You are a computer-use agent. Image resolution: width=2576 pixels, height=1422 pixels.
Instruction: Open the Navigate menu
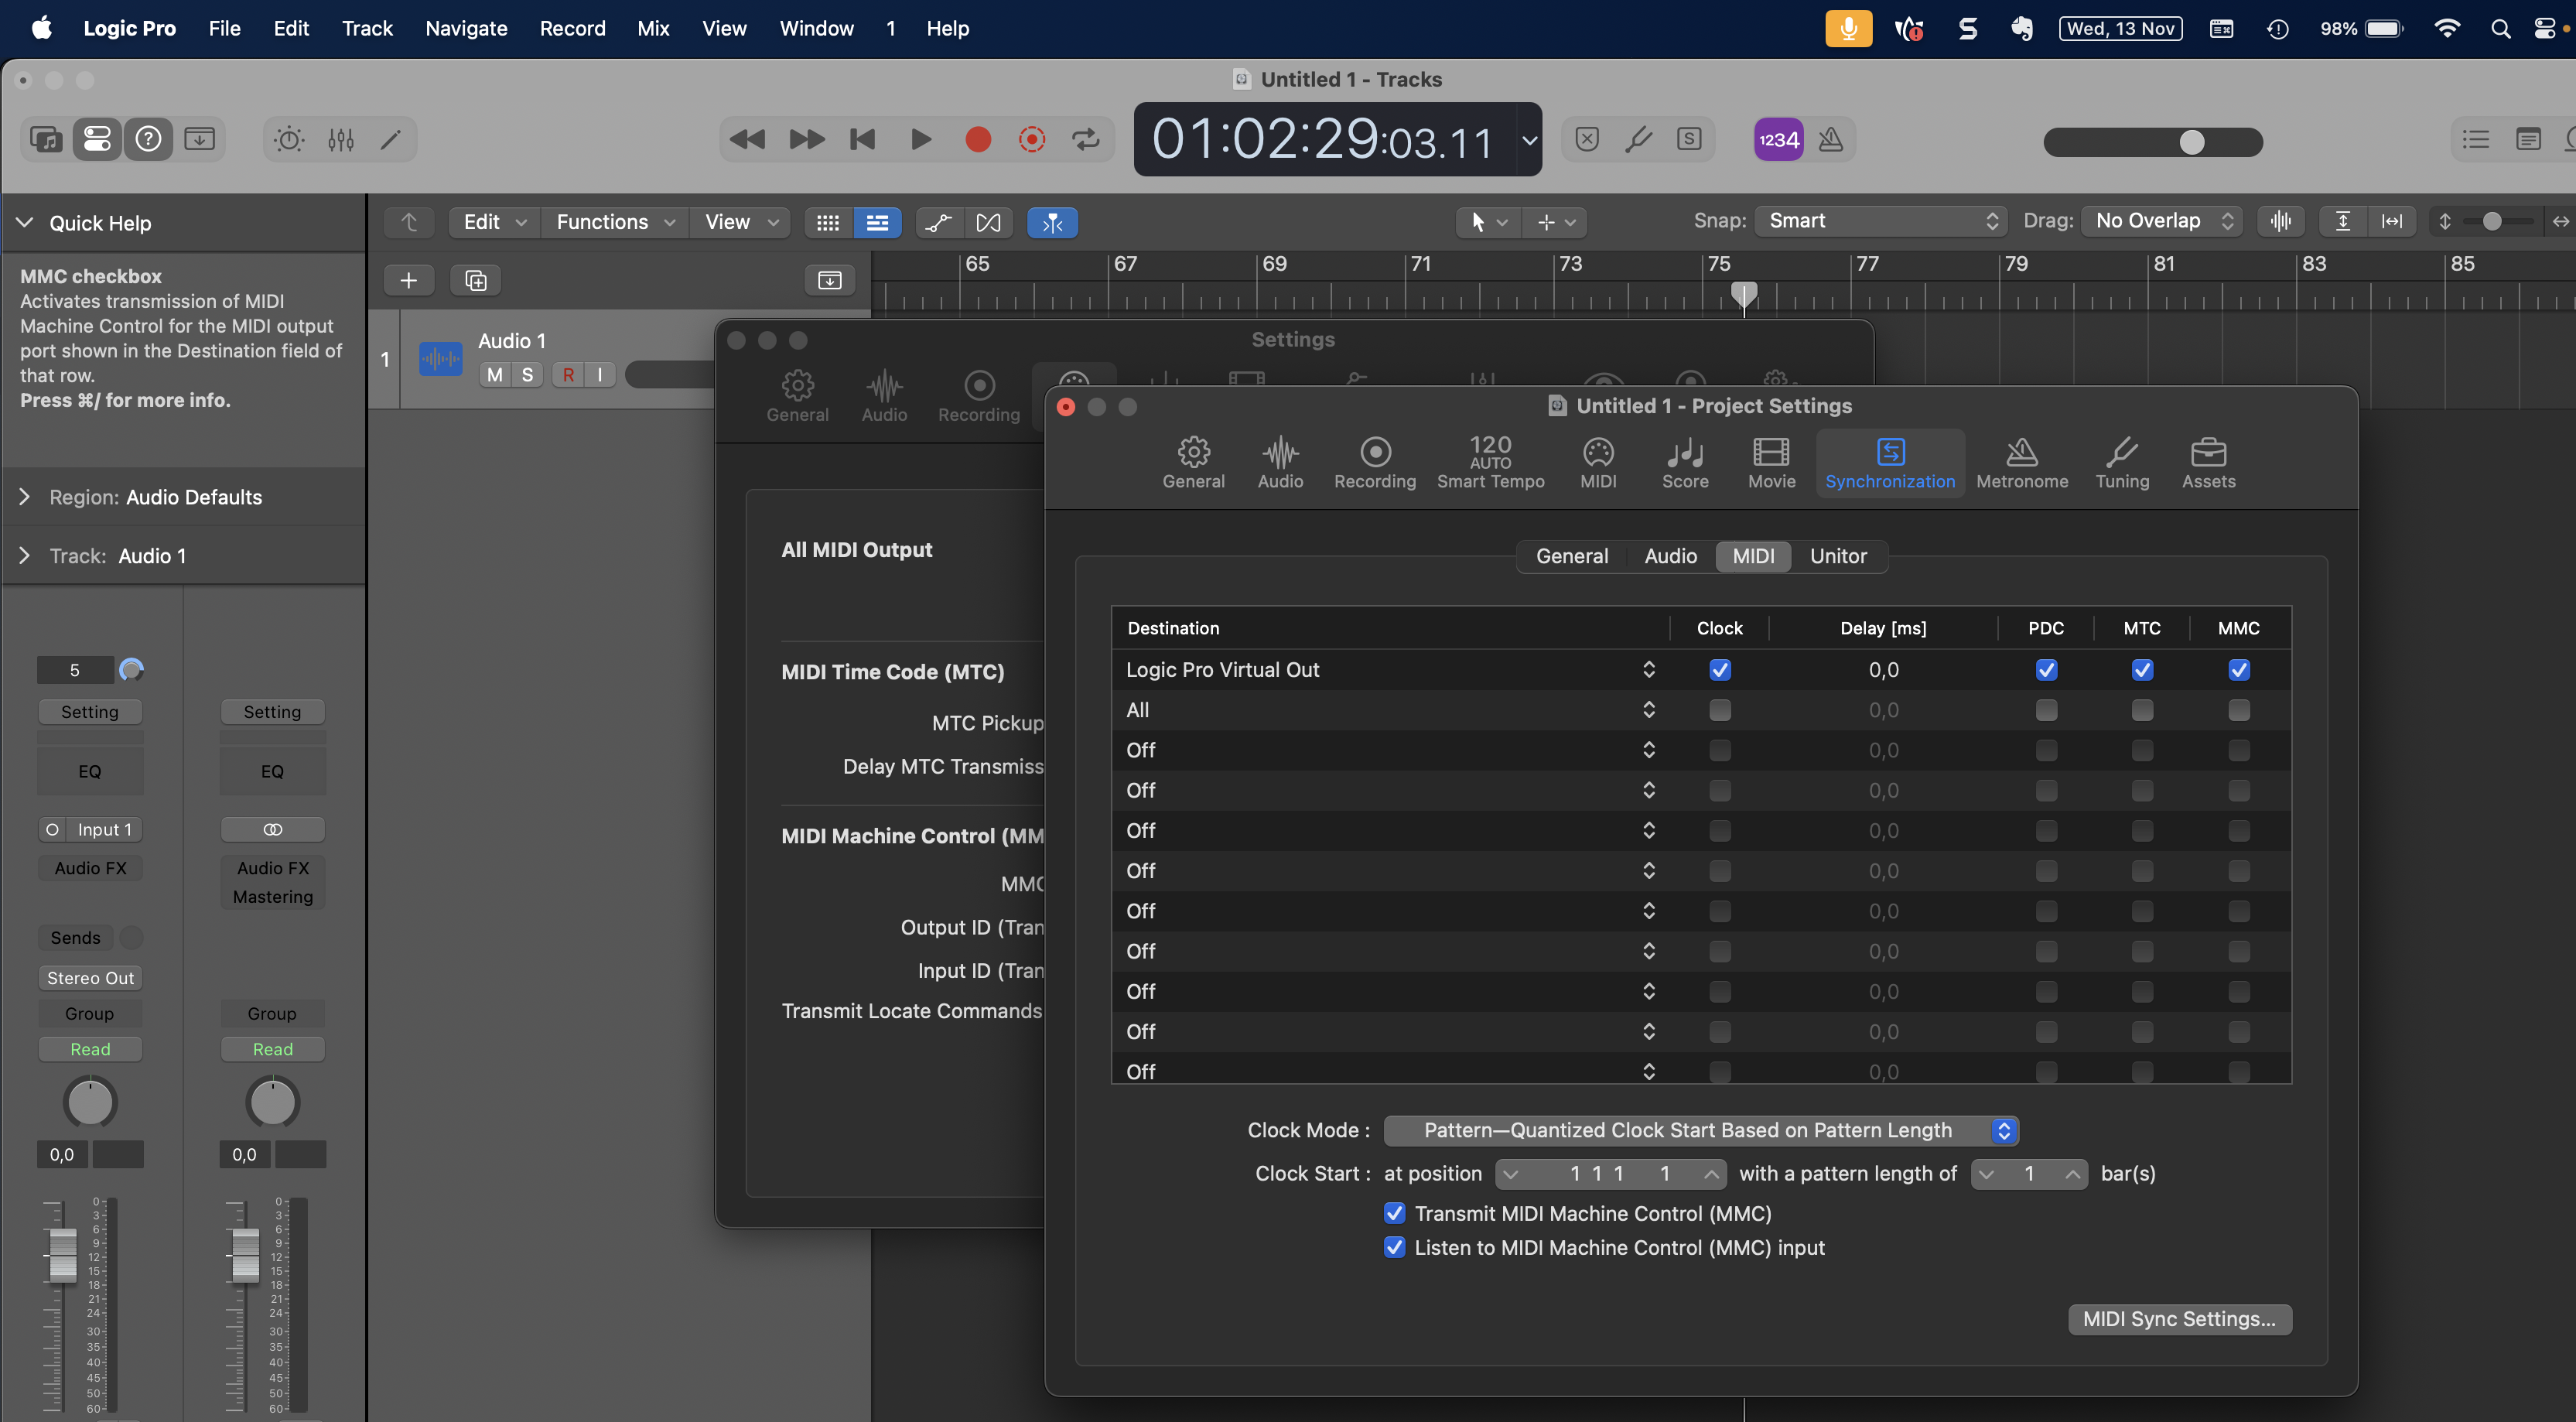click(x=466, y=28)
